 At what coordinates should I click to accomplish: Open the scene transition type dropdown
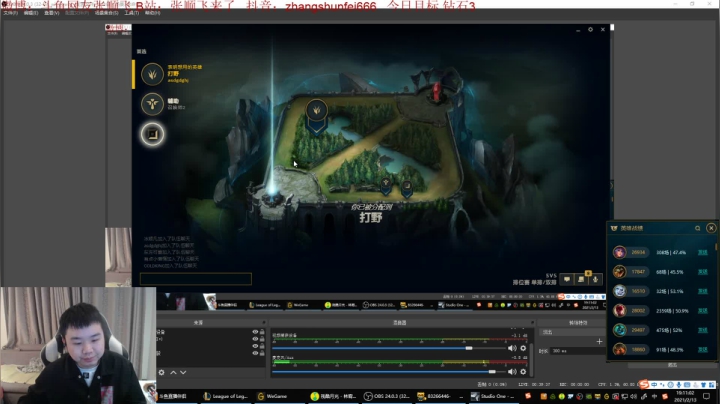point(573,332)
